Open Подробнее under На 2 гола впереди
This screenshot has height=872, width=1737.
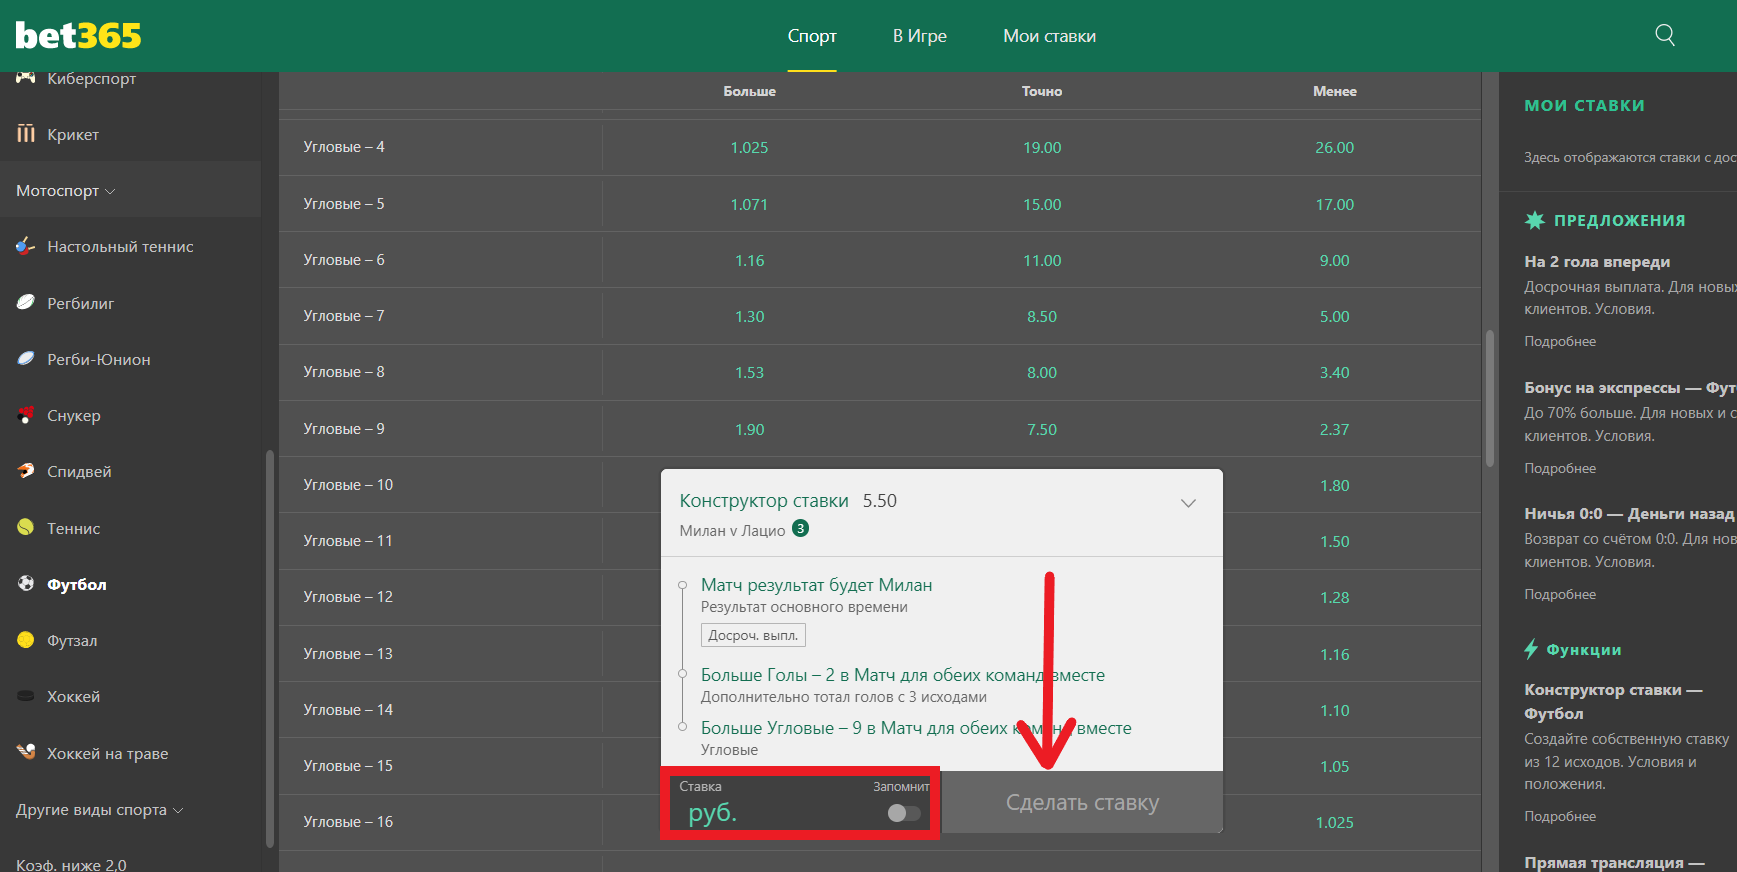(1560, 341)
